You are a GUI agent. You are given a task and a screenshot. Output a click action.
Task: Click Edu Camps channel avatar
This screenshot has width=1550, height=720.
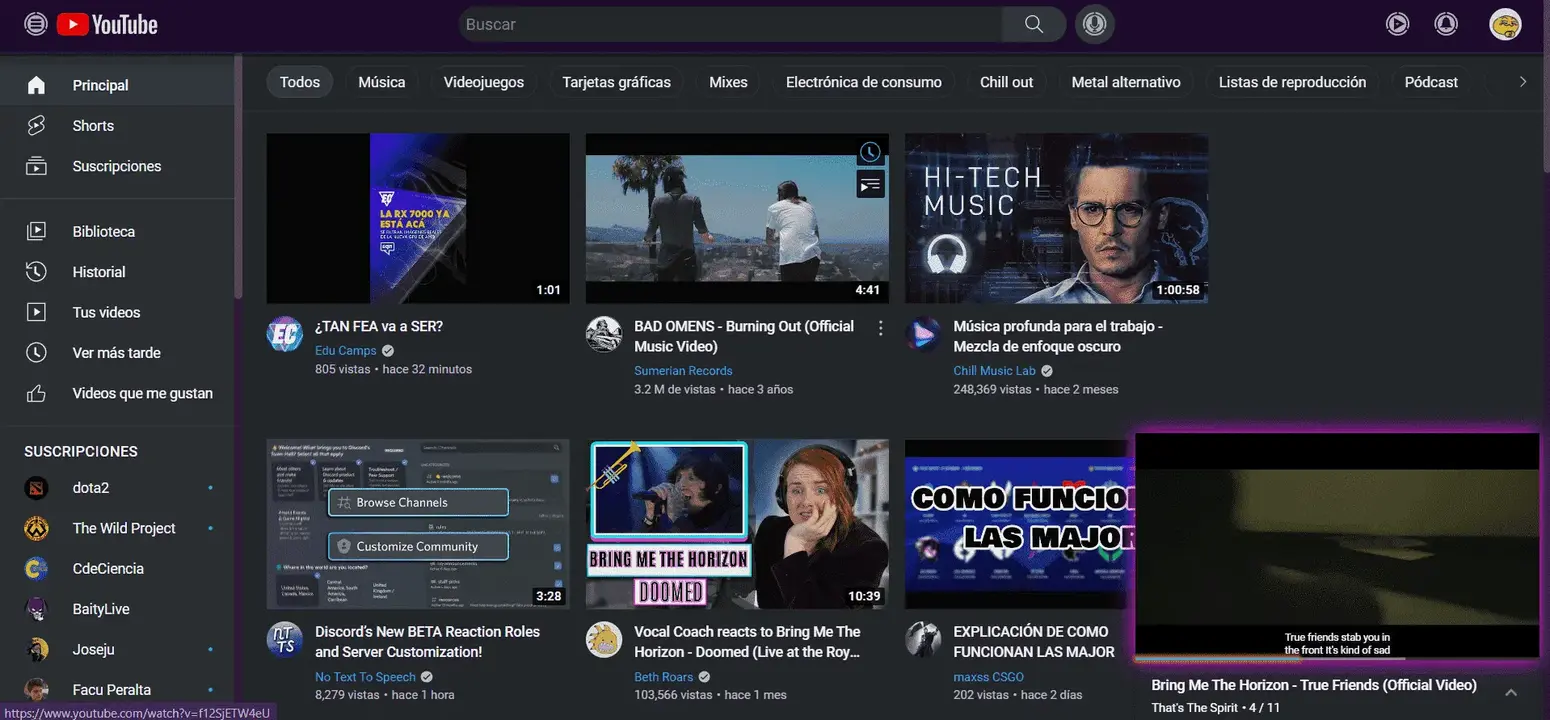(285, 334)
